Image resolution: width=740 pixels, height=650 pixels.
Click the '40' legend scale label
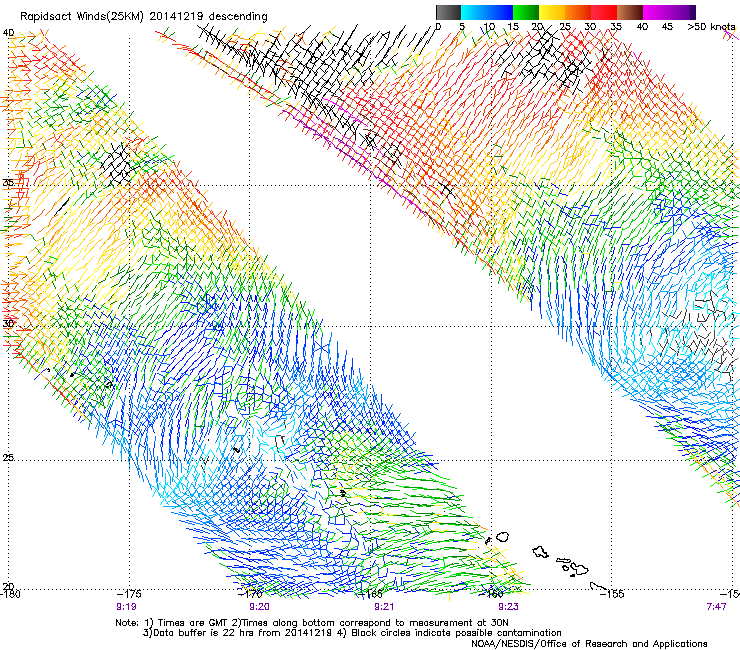[x=642, y=27]
